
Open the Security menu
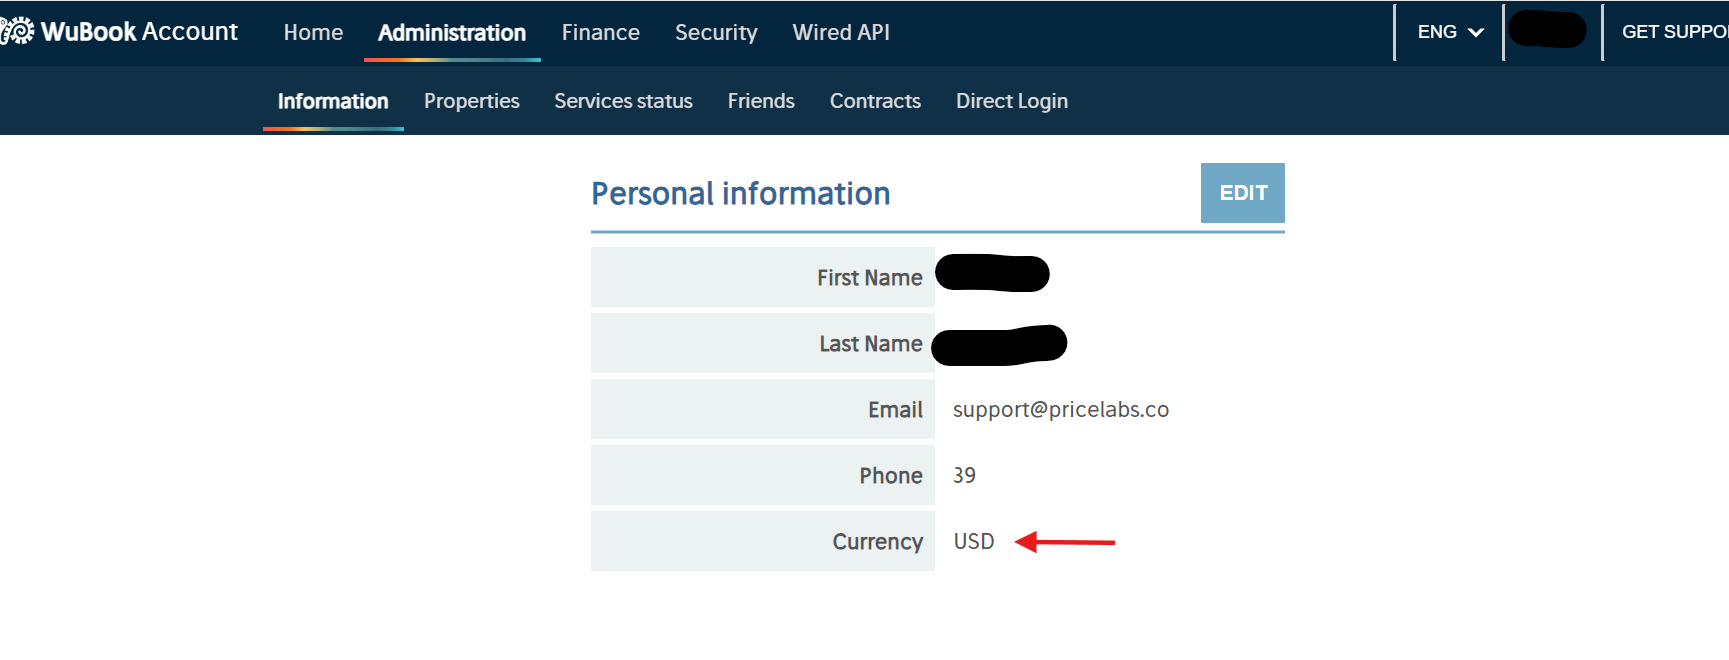716,32
